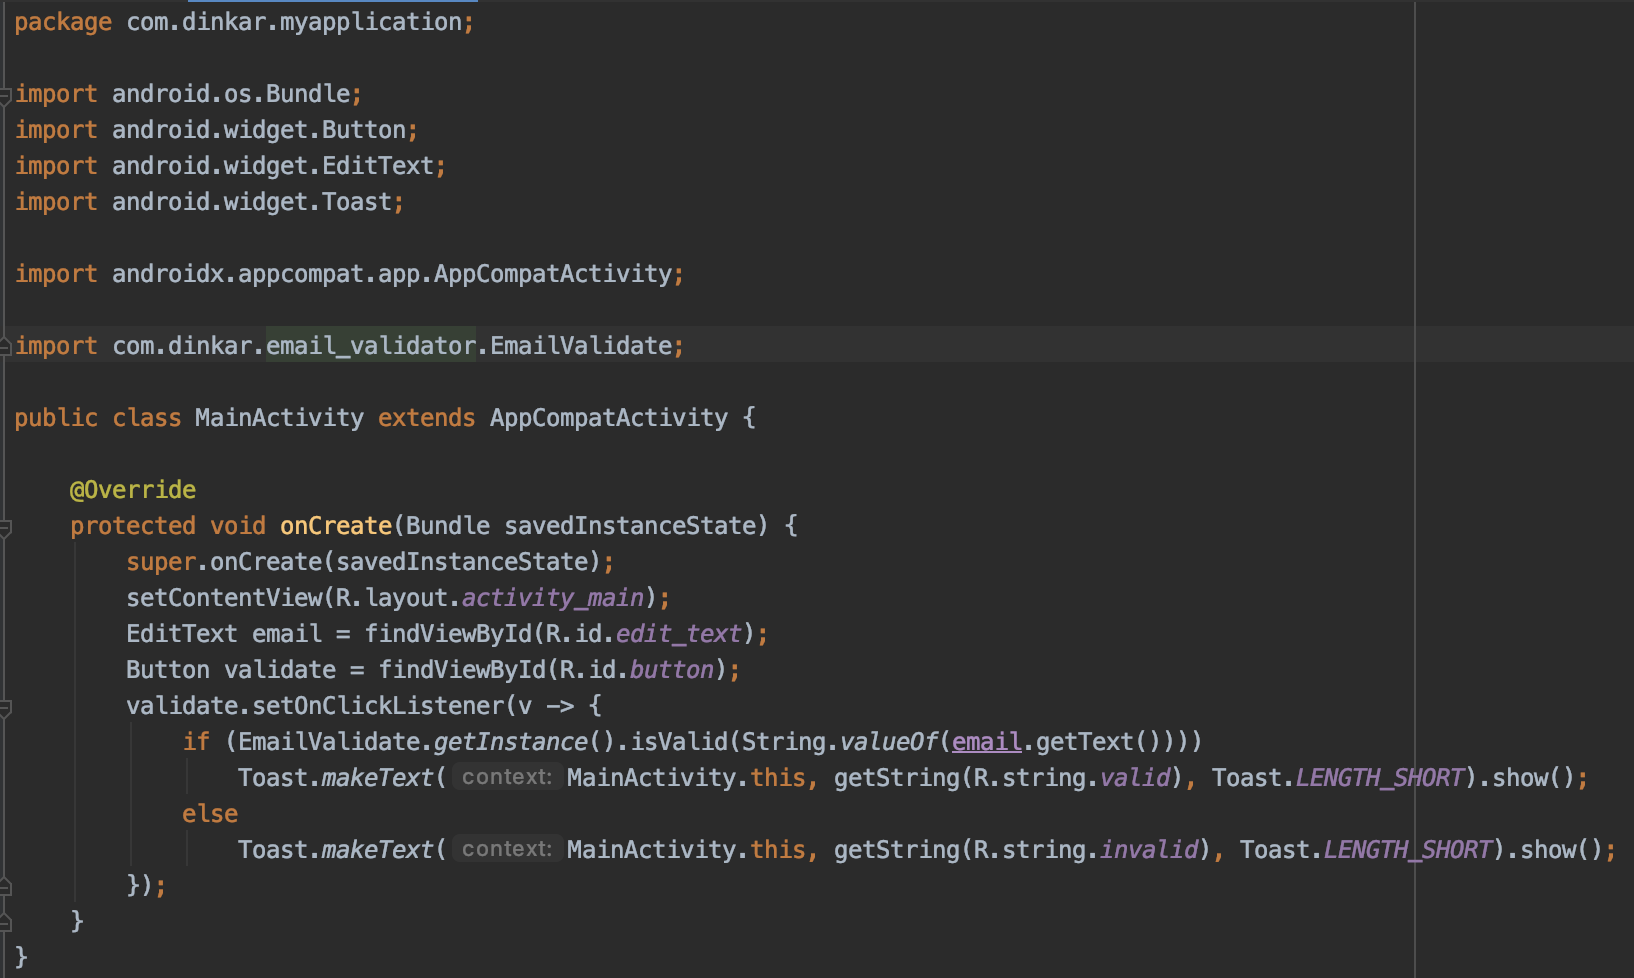The image size is (1634, 978).
Task: Click the 'void' keyword
Action: [238, 526]
